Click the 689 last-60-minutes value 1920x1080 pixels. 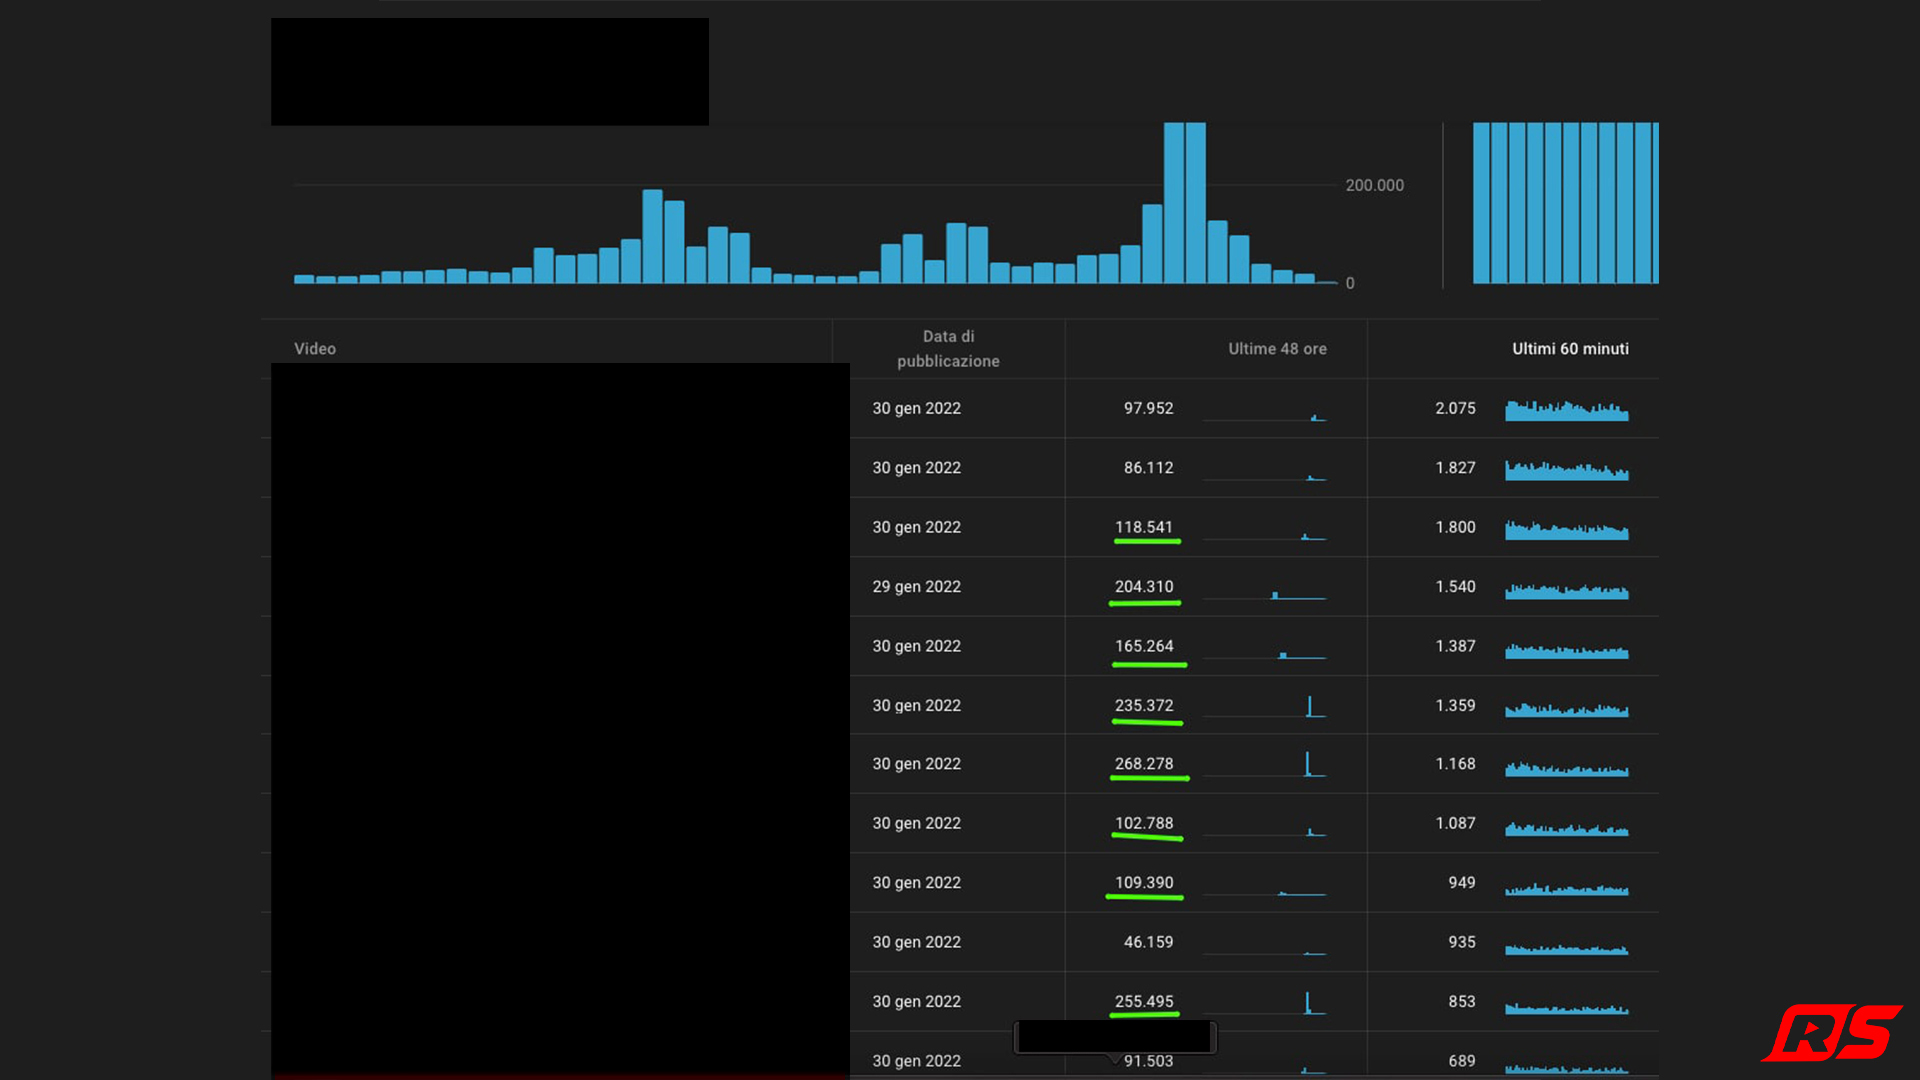tap(1461, 1061)
